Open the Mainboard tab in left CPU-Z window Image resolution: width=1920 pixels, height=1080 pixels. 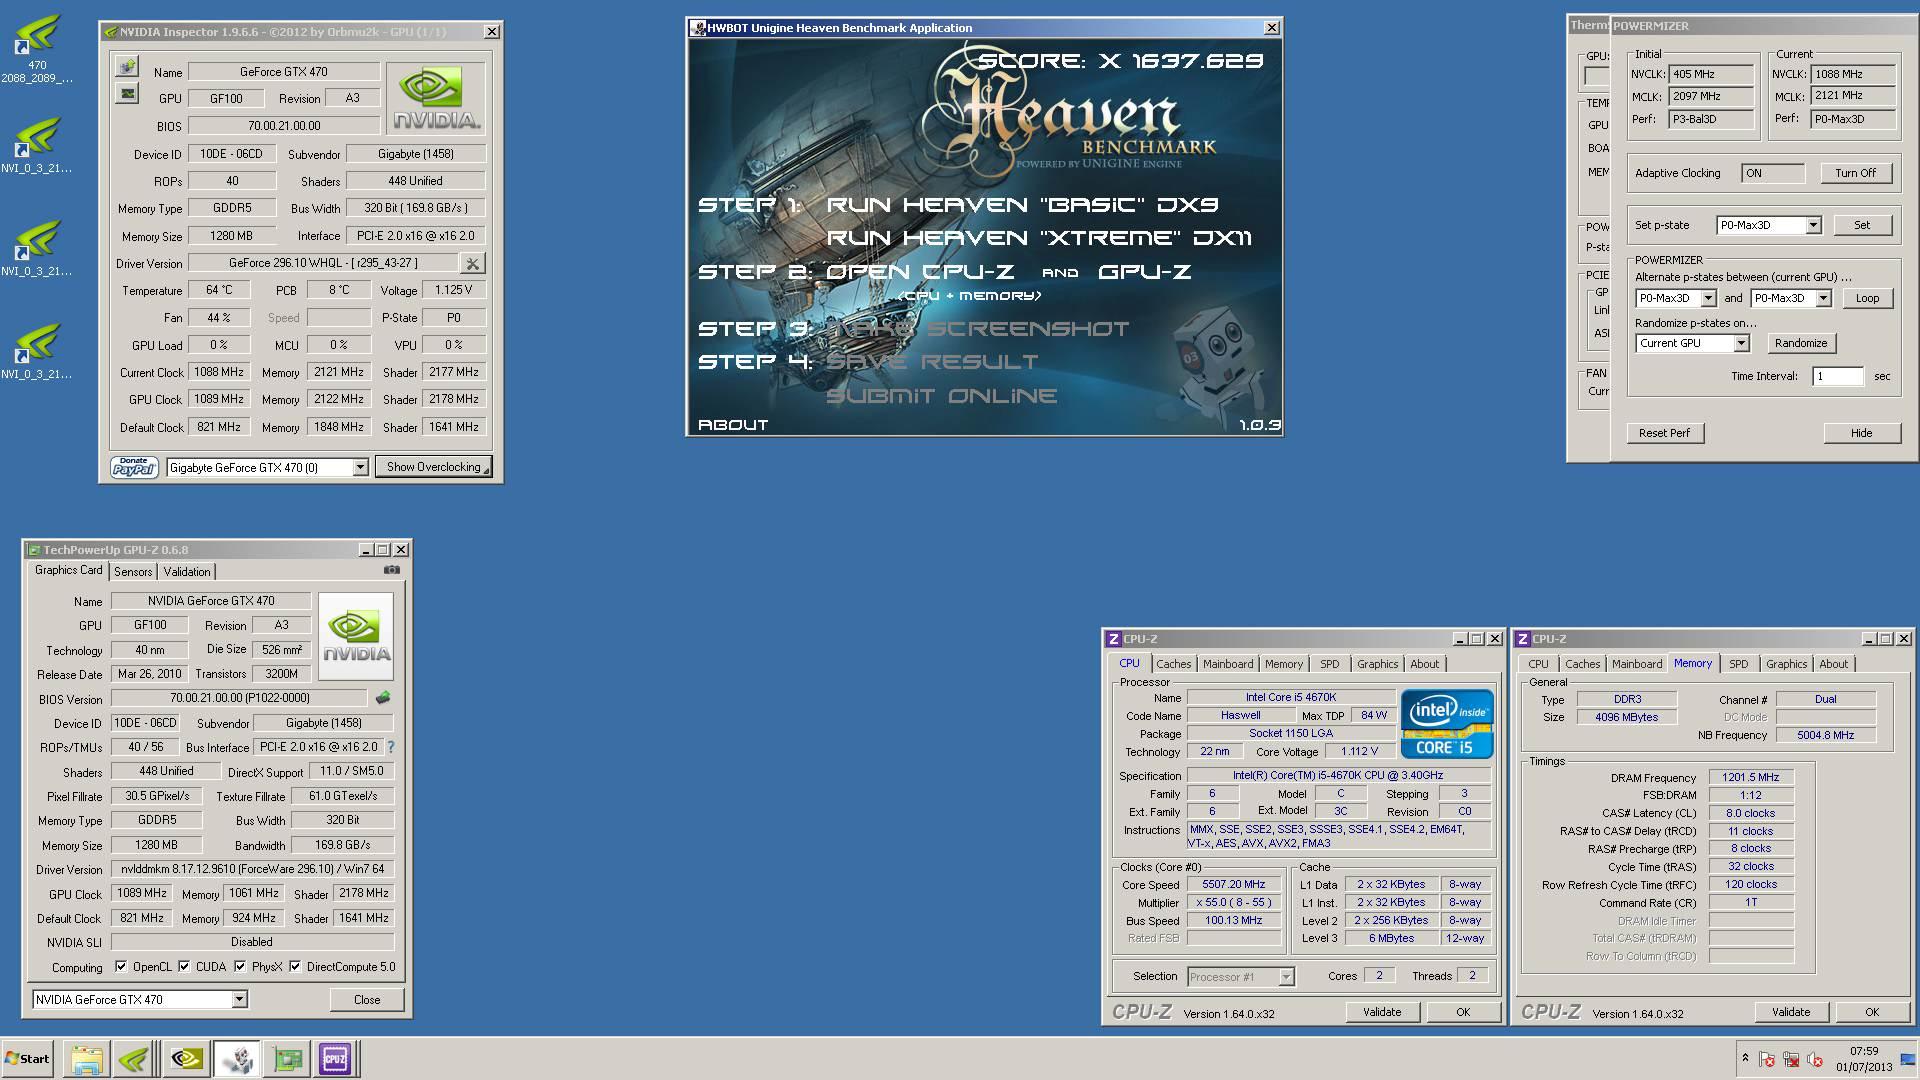(x=1228, y=664)
